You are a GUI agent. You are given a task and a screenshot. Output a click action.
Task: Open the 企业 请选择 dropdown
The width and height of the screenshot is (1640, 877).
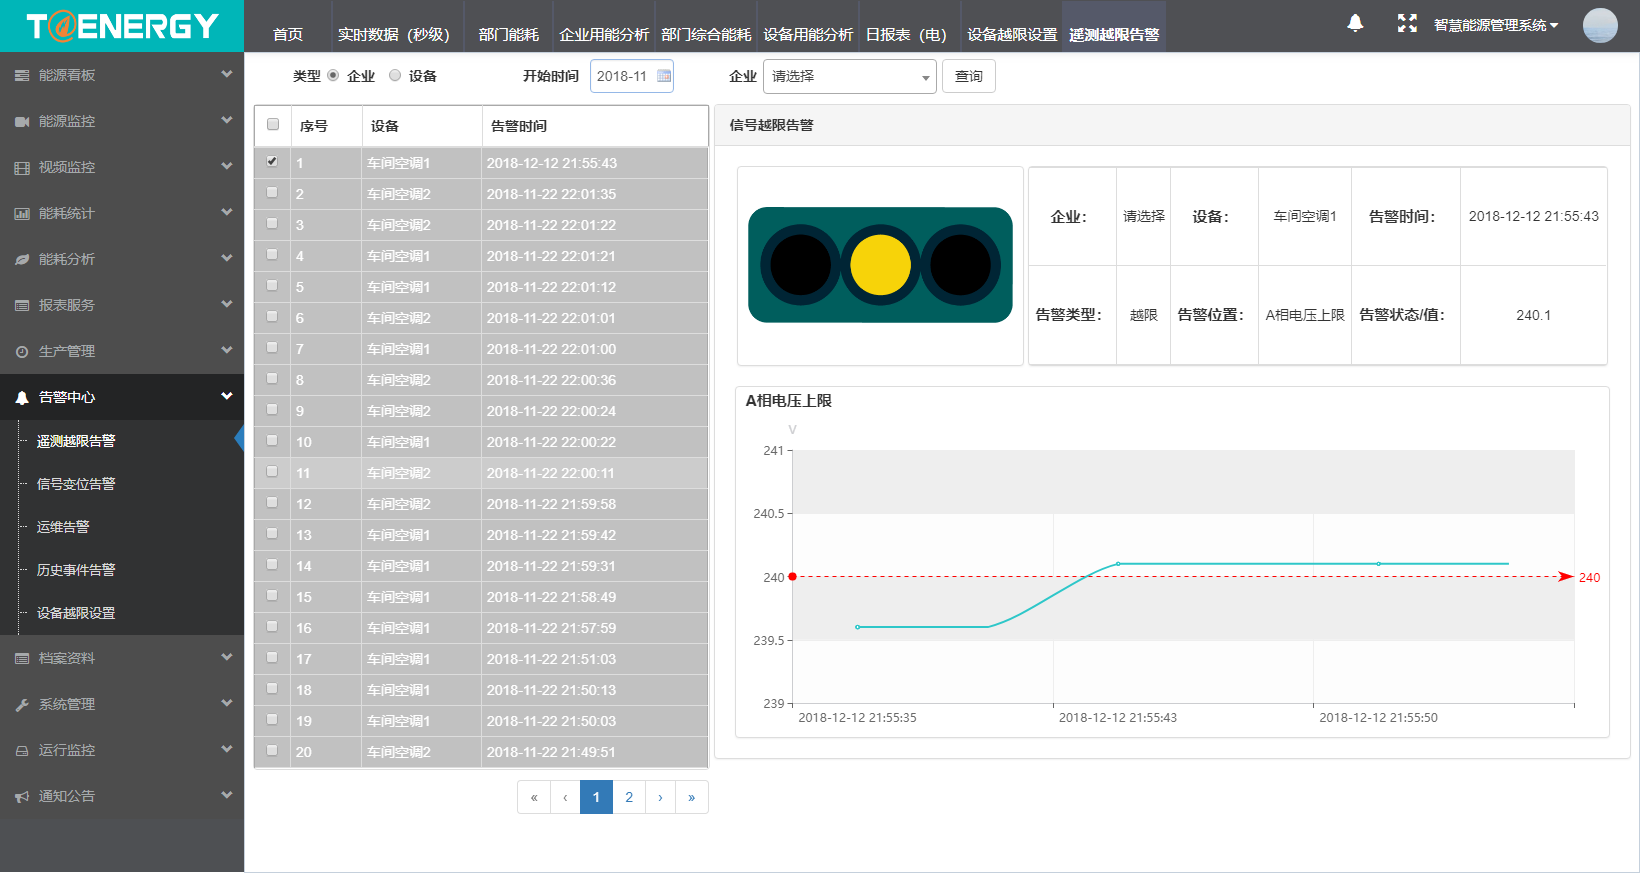click(x=849, y=76)
